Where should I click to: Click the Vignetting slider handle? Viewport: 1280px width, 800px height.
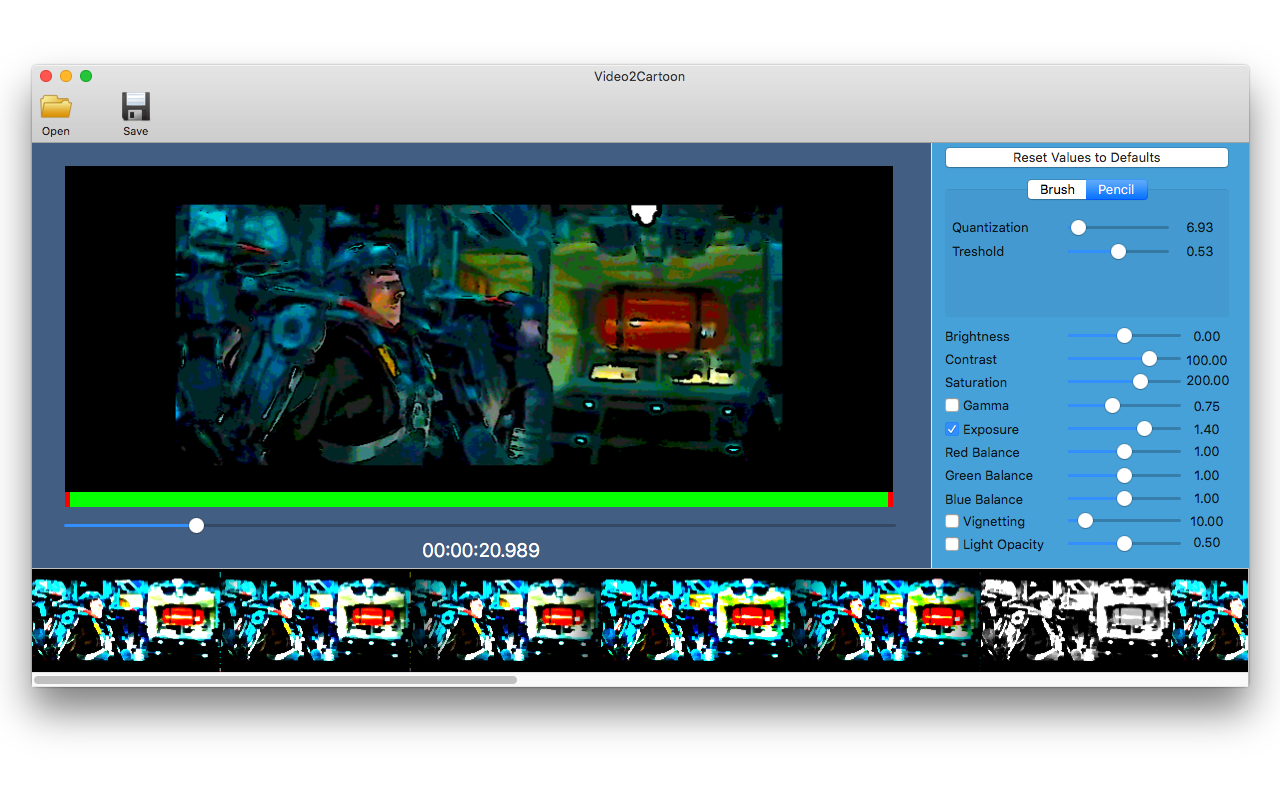pyautogui.click(x=1085, y=521)
